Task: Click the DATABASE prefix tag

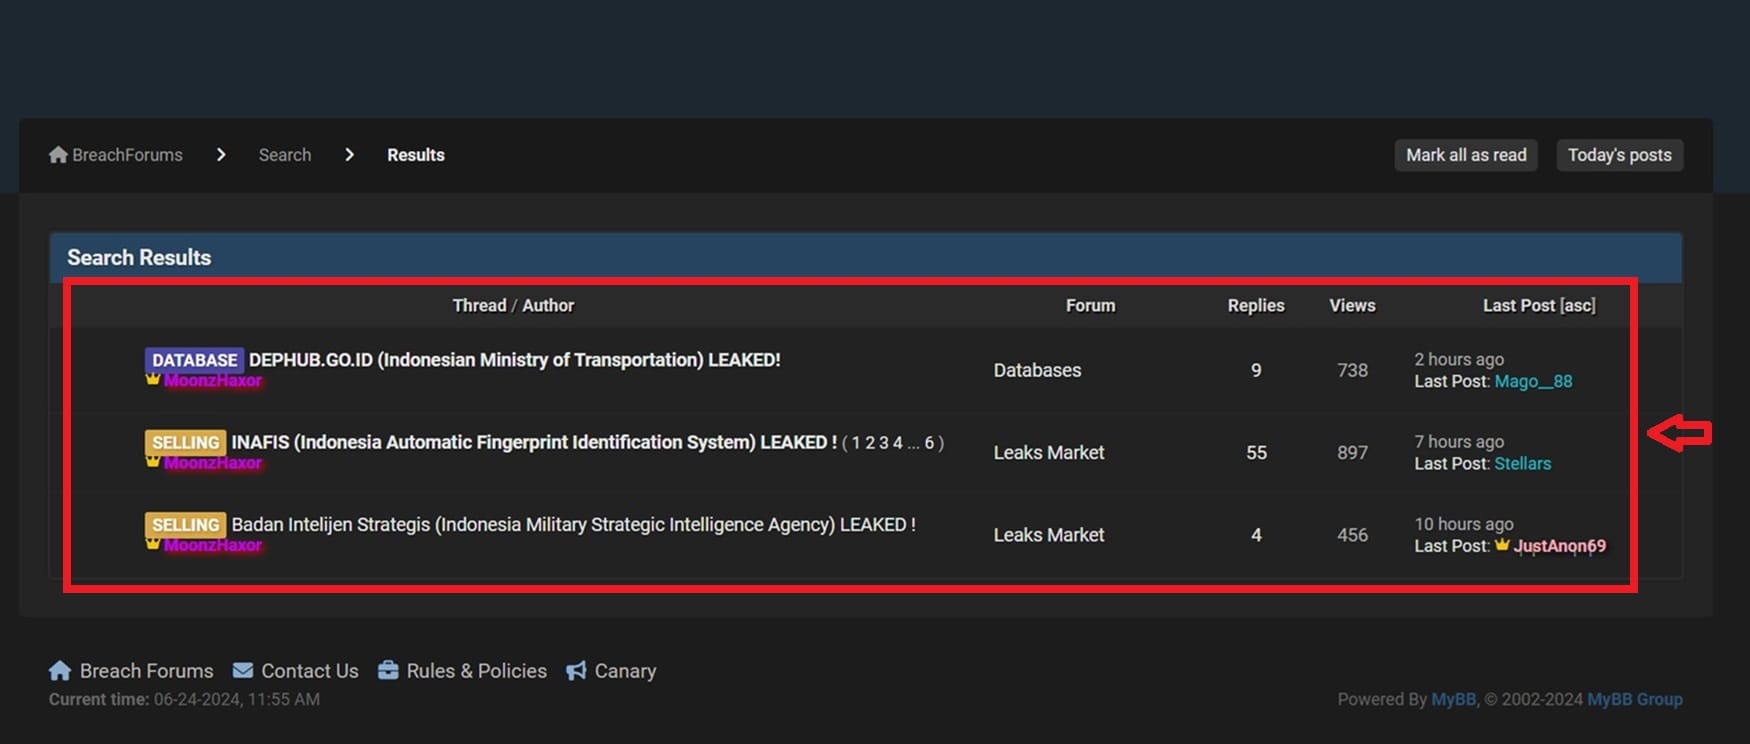Action: (x=195, y=360)
